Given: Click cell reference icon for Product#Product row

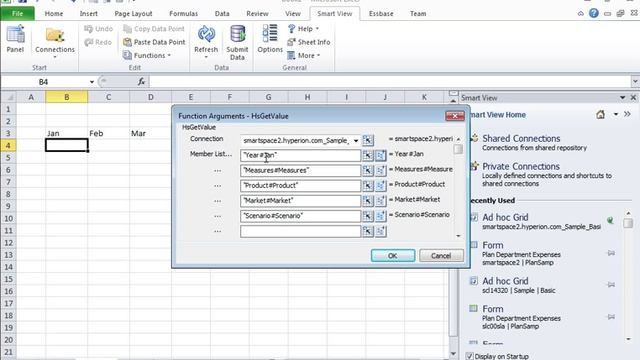Looking at the screenshot, I should click(368, 185).
